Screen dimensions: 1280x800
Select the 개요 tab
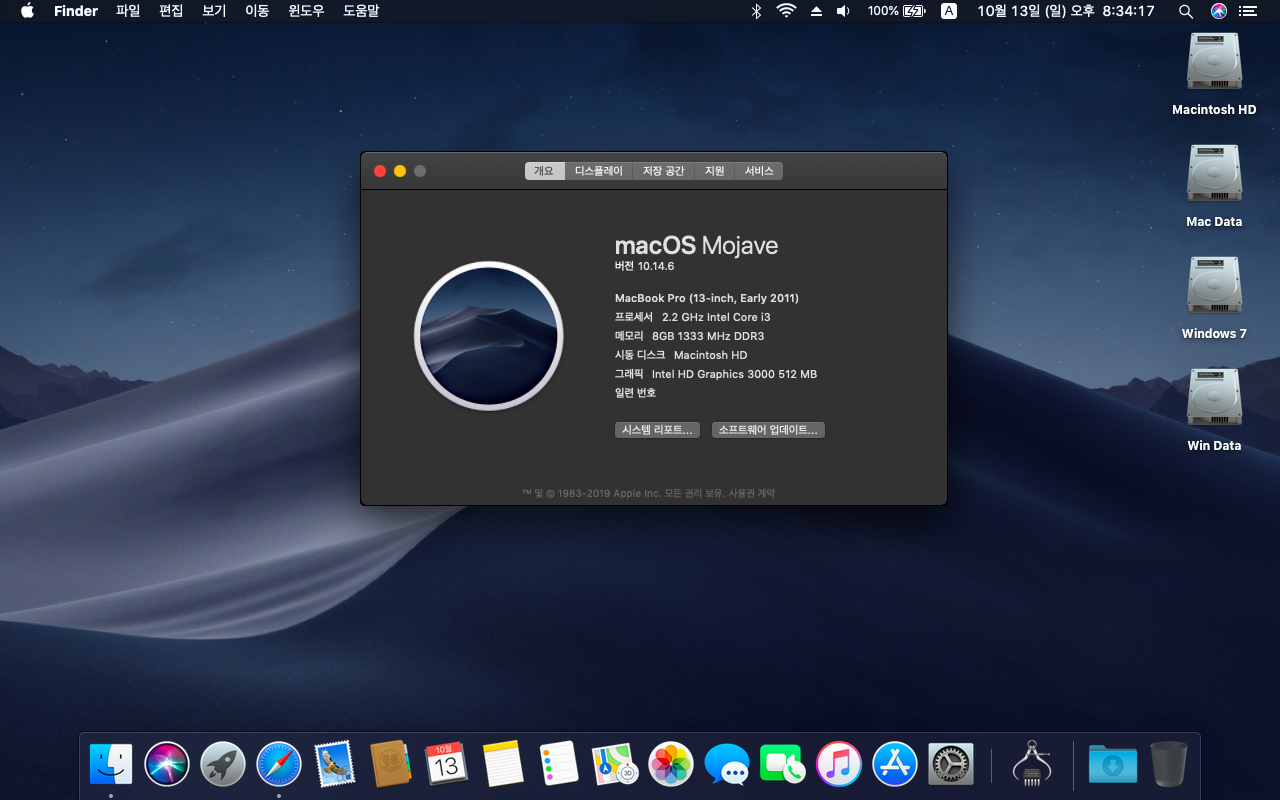(544, 171)
